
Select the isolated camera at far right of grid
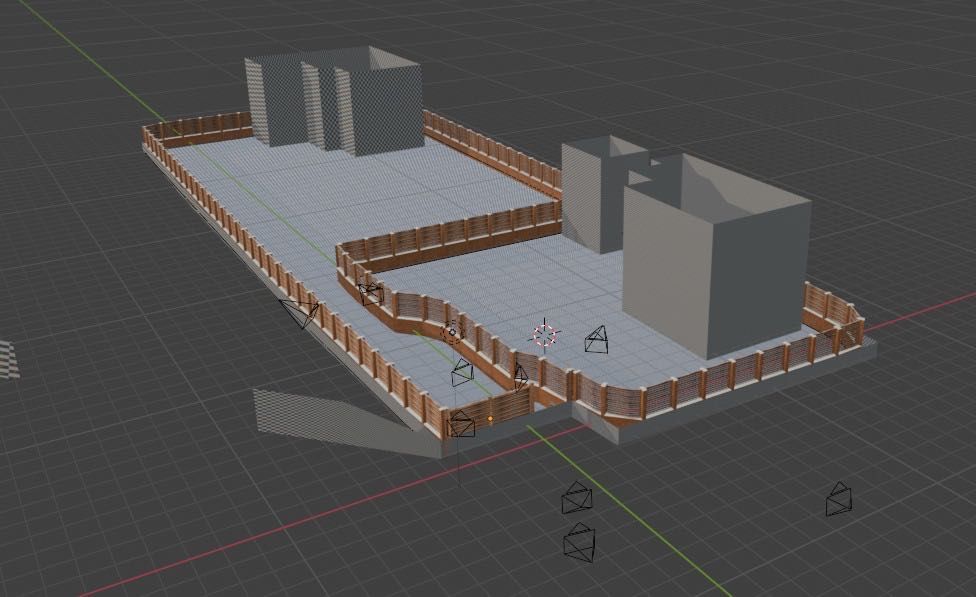tap(838, 499)
